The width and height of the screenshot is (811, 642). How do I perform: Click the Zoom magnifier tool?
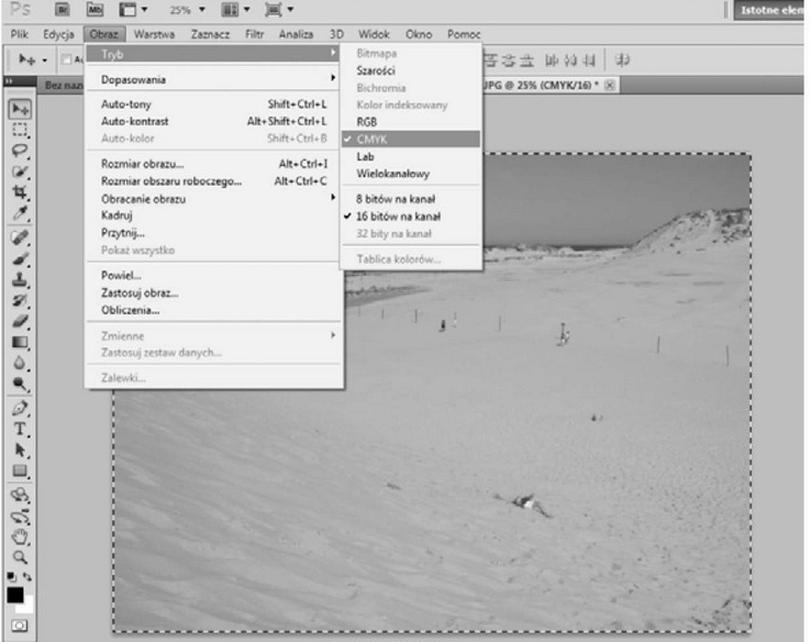point(19,558)
